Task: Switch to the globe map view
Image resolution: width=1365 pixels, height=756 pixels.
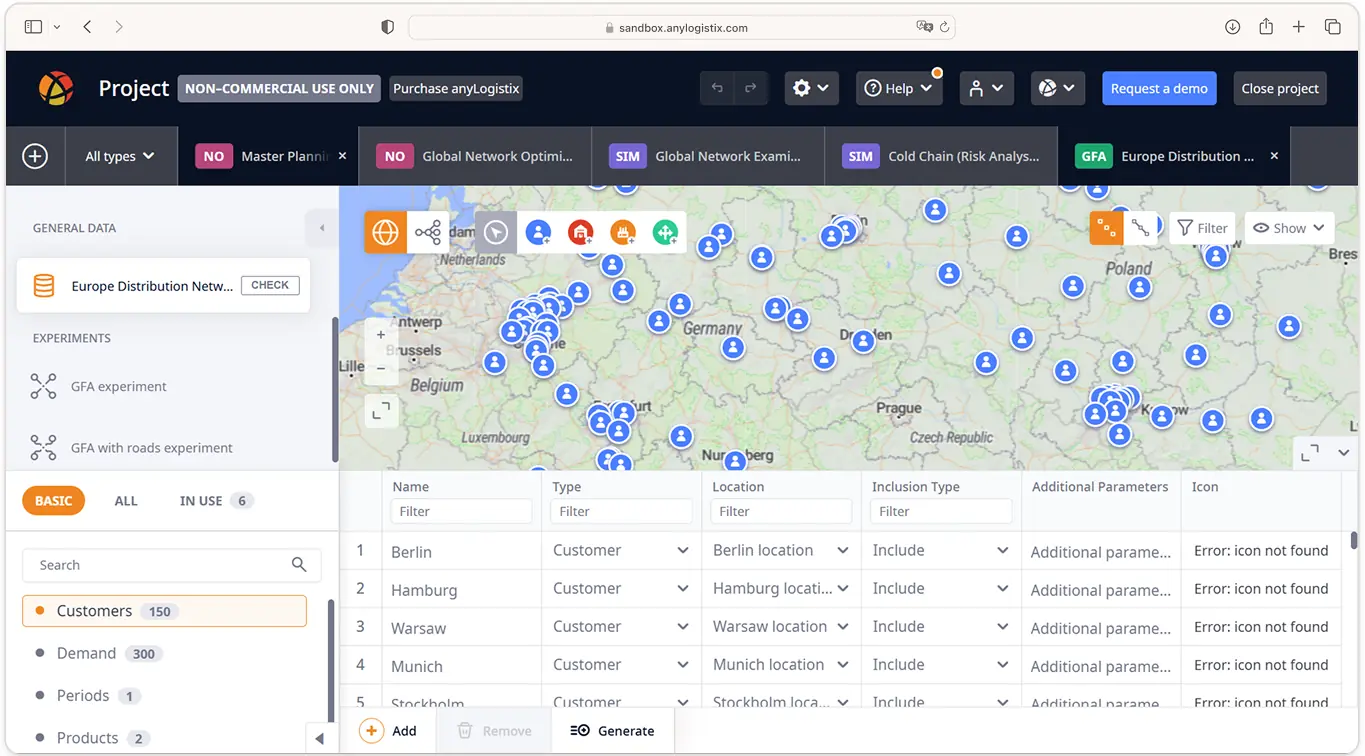Action: pos(385,233)
